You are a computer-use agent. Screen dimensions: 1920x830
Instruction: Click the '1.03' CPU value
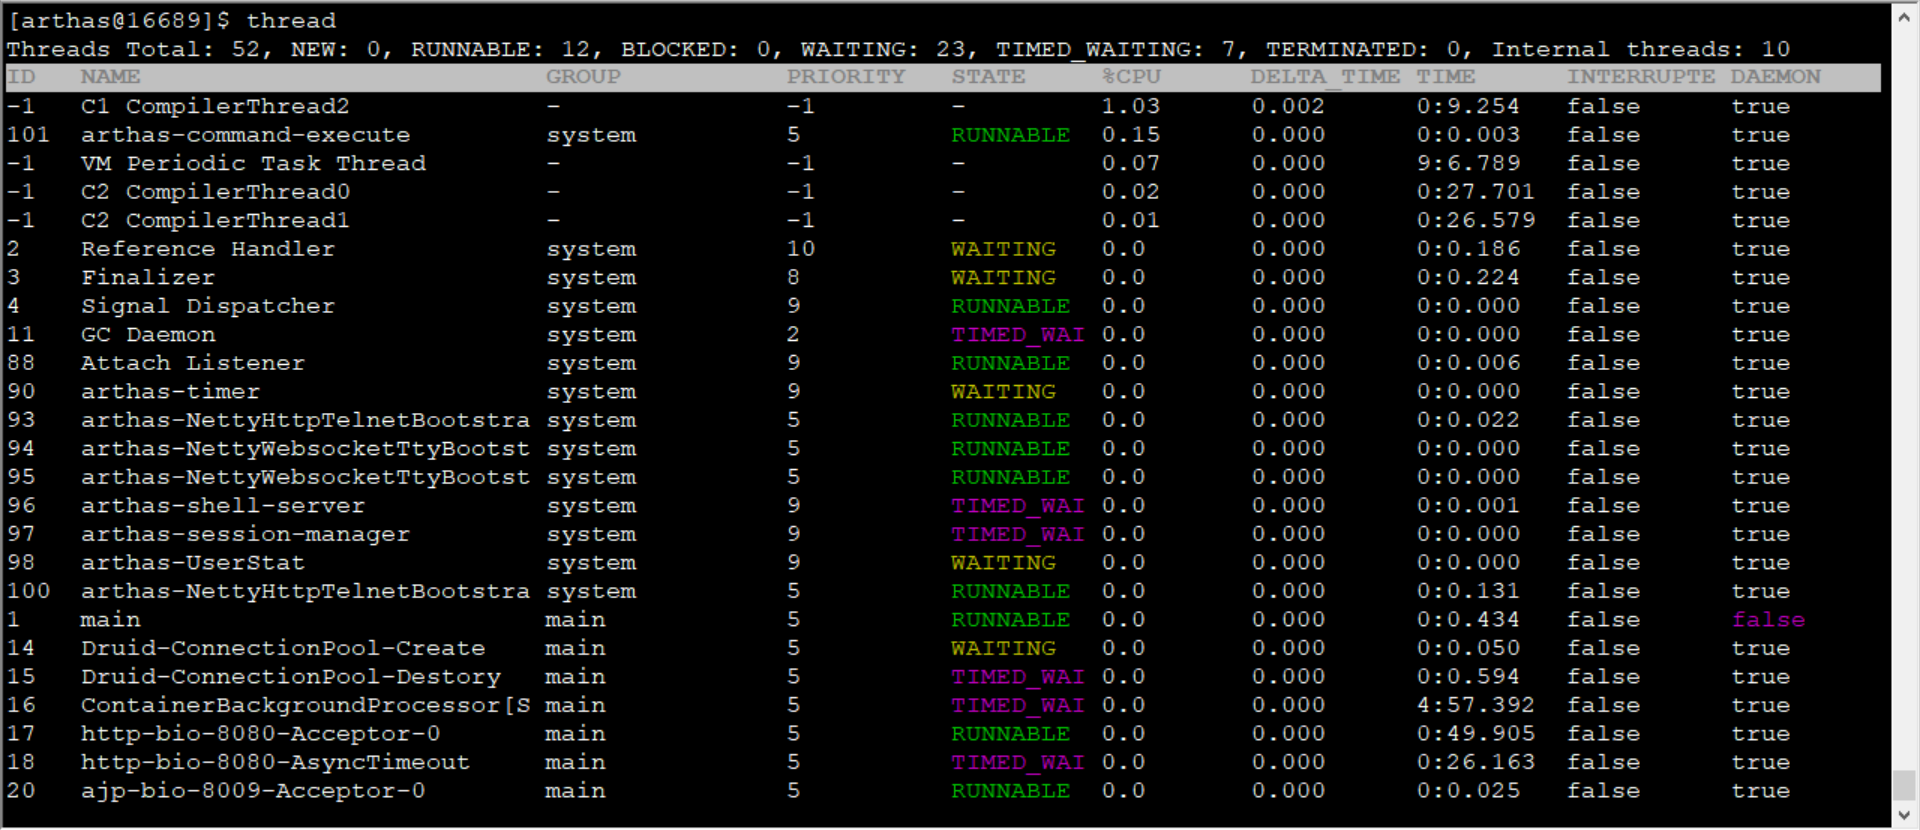click(1131, 106)
